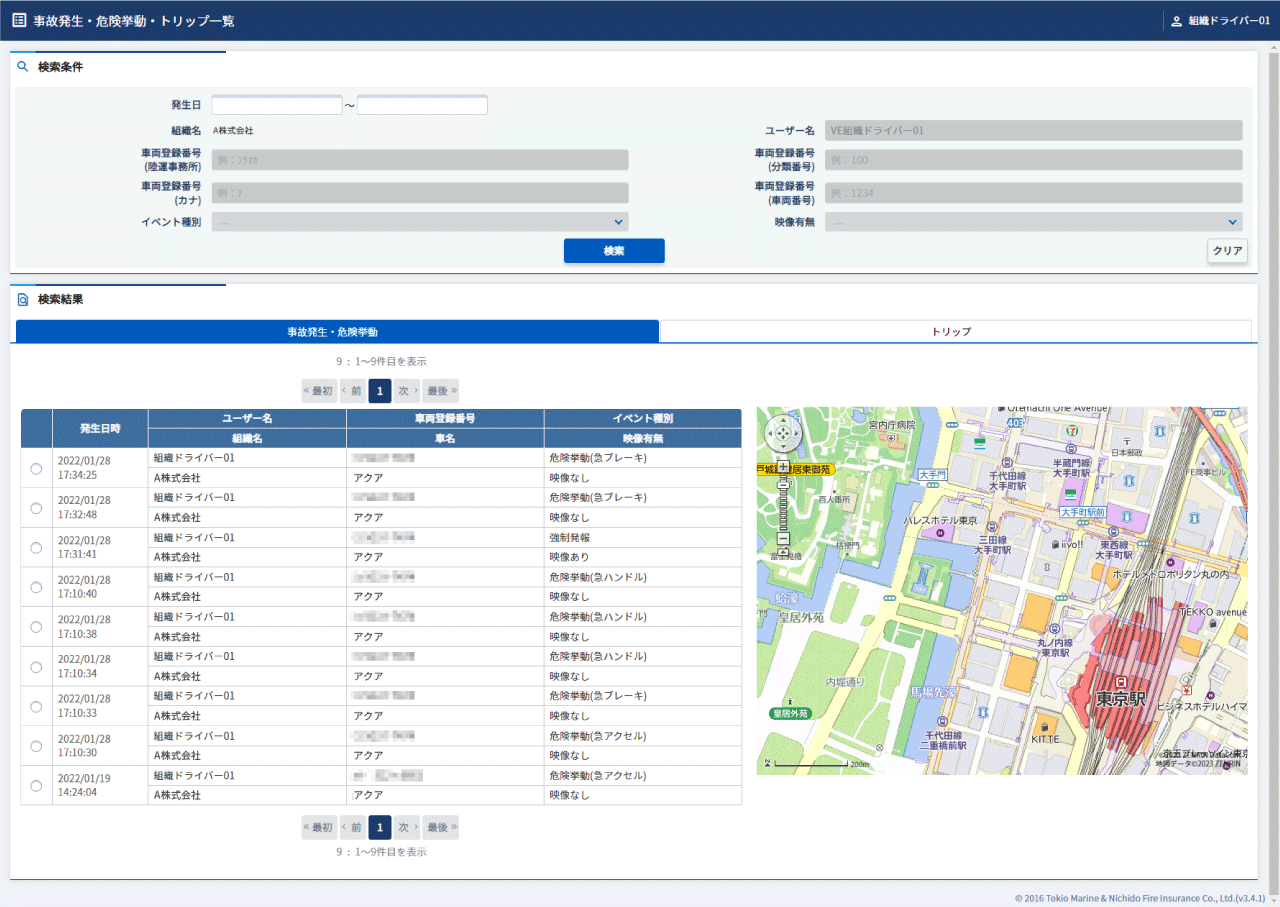Select the radio button for 2022/01/28 17:34:25
The image size is (1280, 907).
tap(36, 468)
